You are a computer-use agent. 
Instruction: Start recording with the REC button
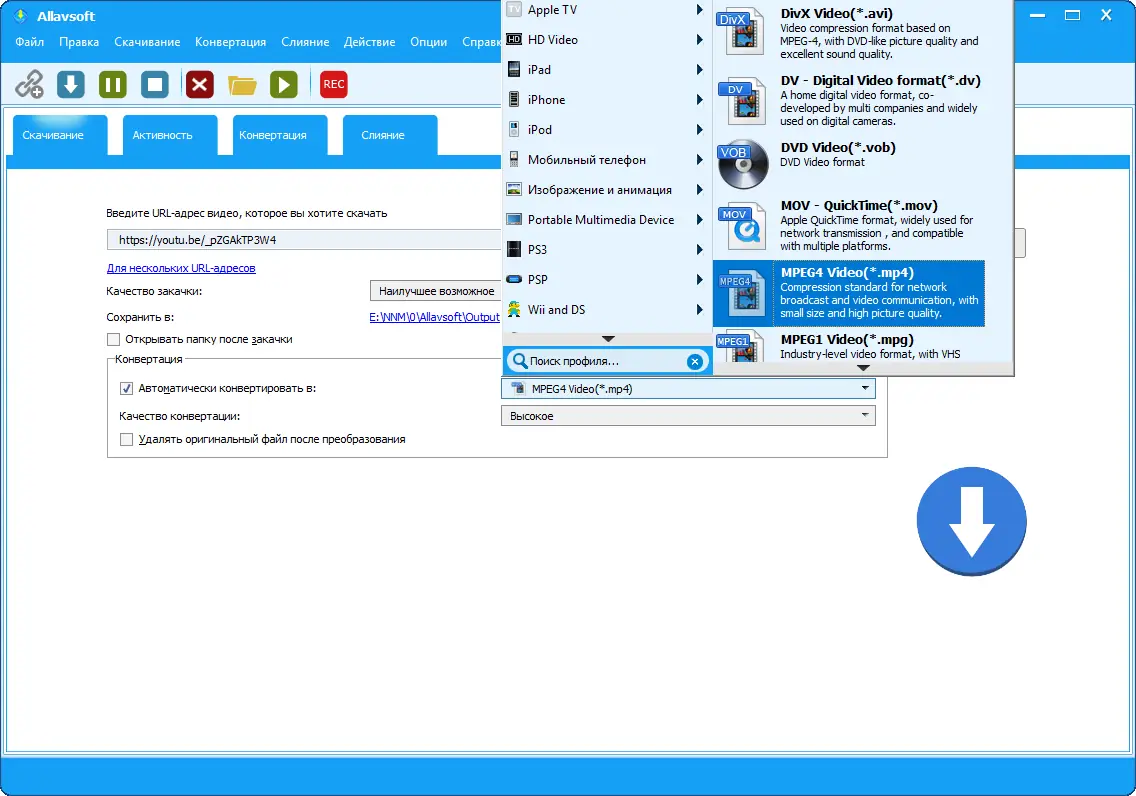point(333,84)
